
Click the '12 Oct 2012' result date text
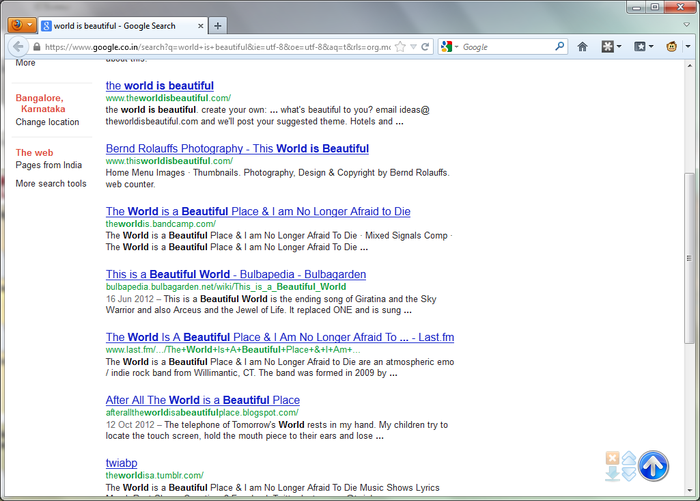[x=130, y=425]
